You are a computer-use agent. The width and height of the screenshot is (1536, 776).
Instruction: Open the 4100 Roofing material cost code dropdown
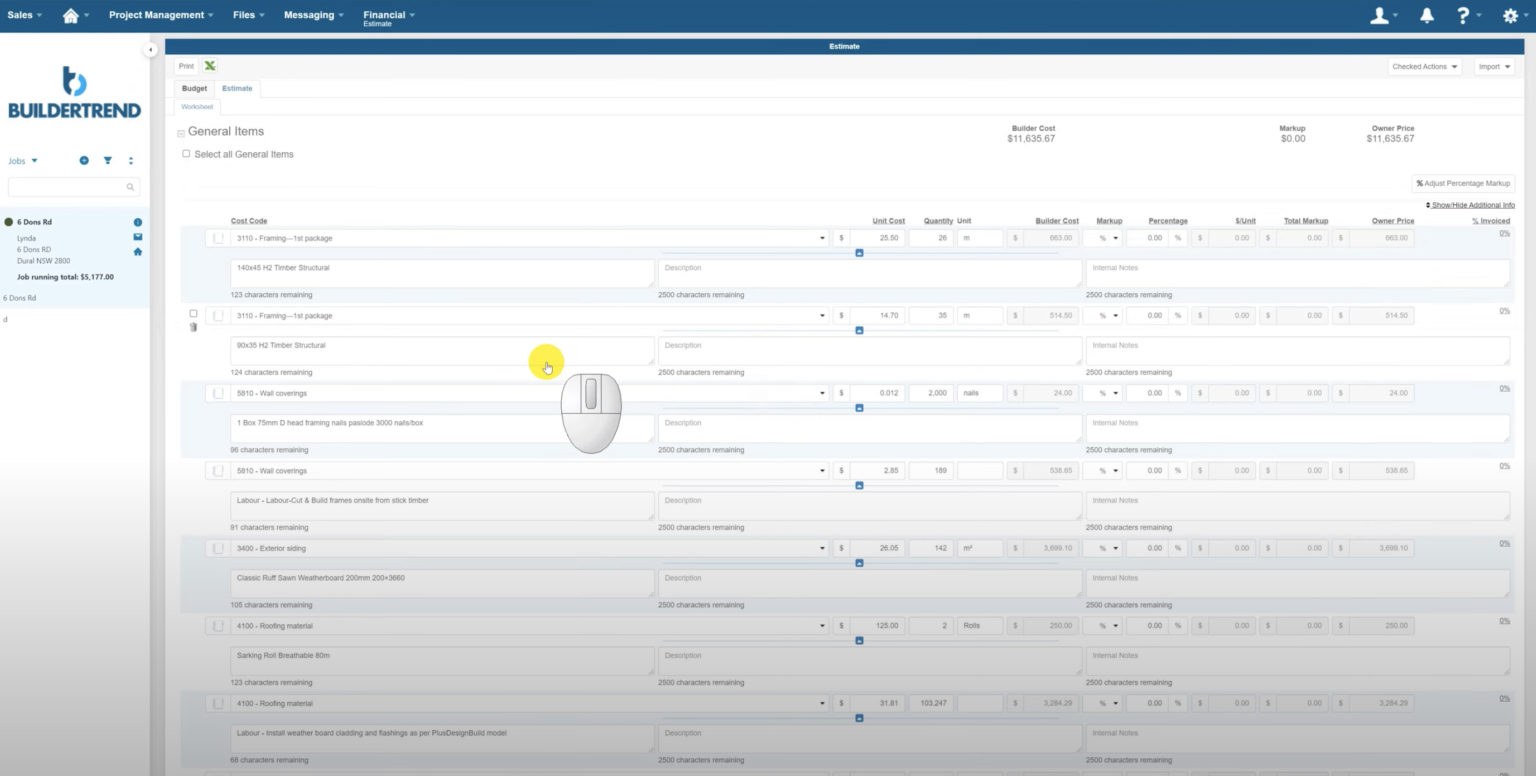tap(822, 625)
